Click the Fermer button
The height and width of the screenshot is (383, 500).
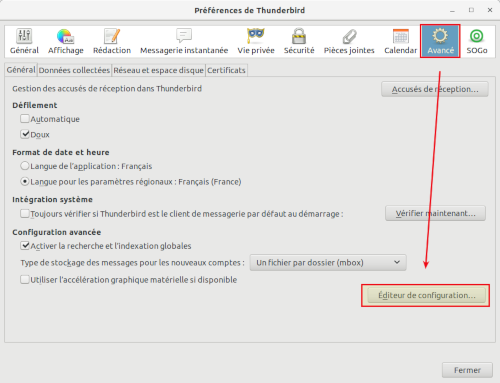467,370
